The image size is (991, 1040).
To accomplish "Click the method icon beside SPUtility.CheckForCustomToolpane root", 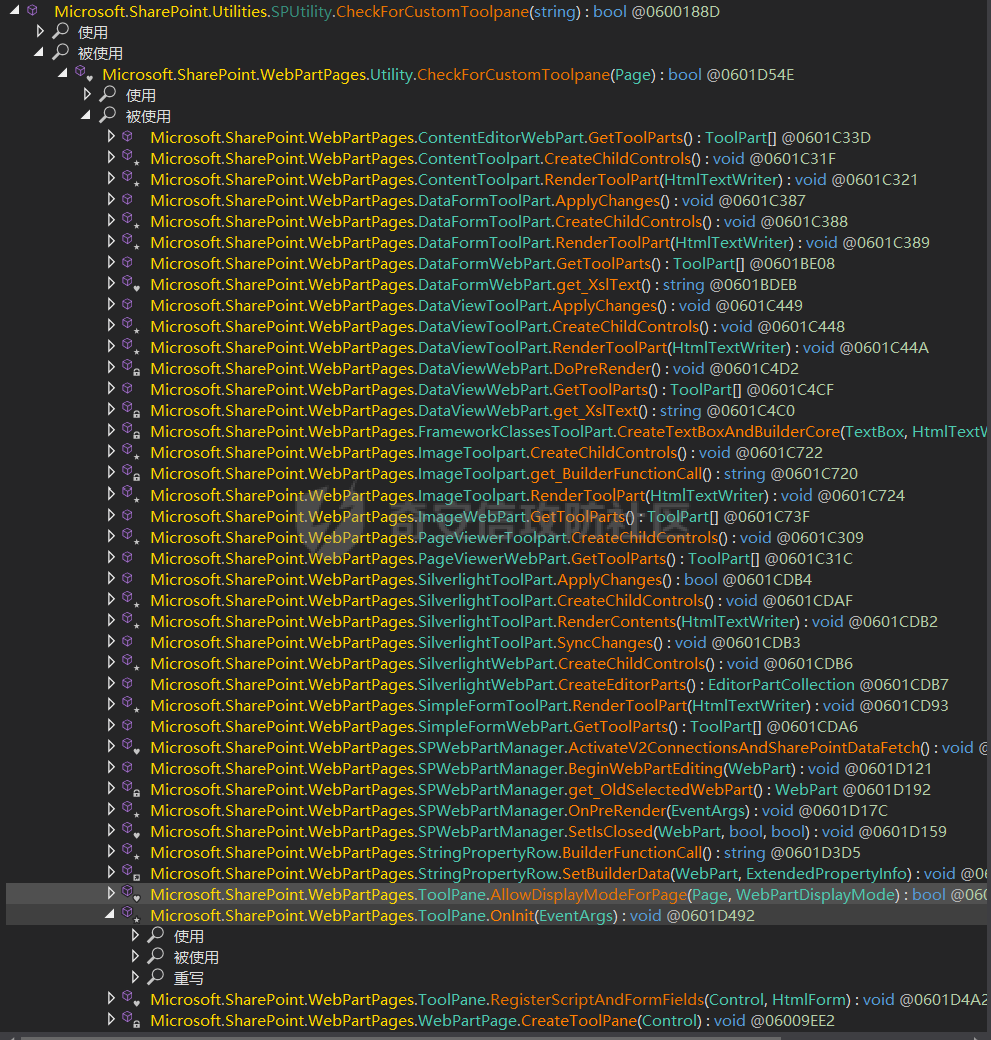I will [32, 11].
